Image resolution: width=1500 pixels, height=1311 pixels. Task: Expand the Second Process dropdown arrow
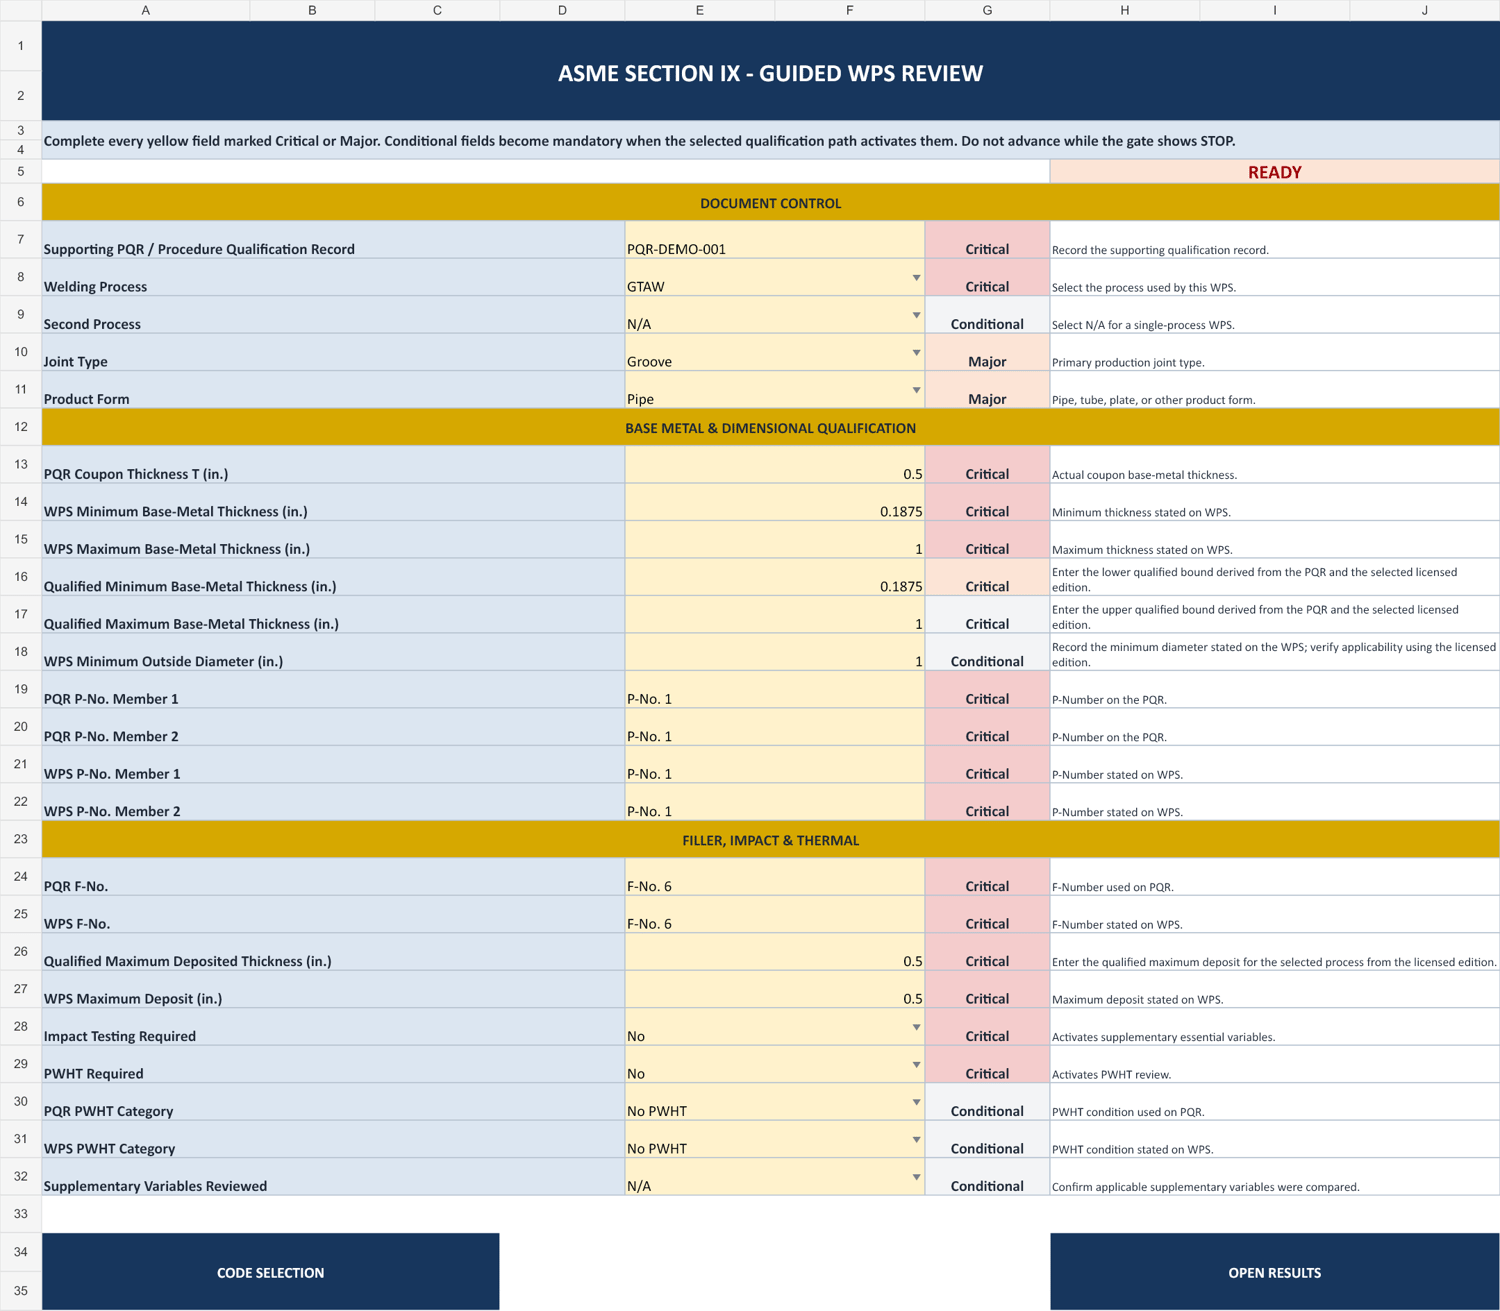(915, 315)
